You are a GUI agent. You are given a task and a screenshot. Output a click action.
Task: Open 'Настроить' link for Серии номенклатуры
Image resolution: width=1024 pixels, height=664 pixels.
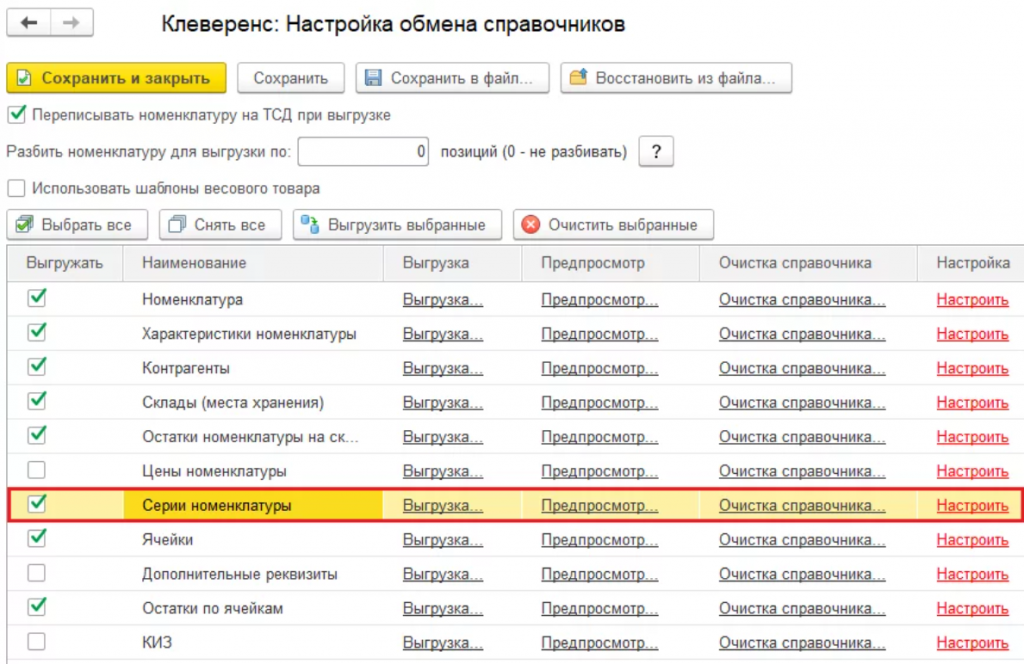[972, 505]
